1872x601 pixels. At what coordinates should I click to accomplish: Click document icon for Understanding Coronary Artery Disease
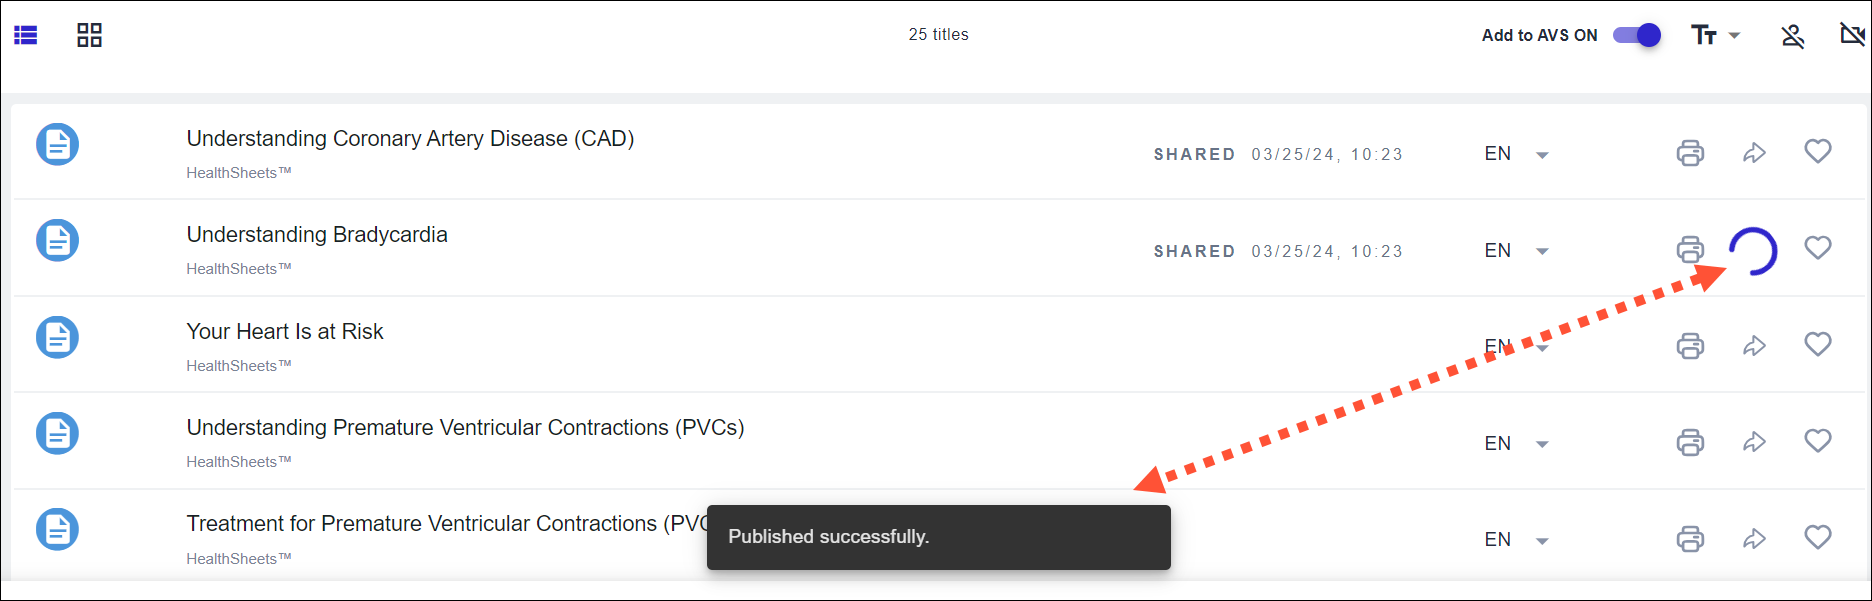(58, 144)
